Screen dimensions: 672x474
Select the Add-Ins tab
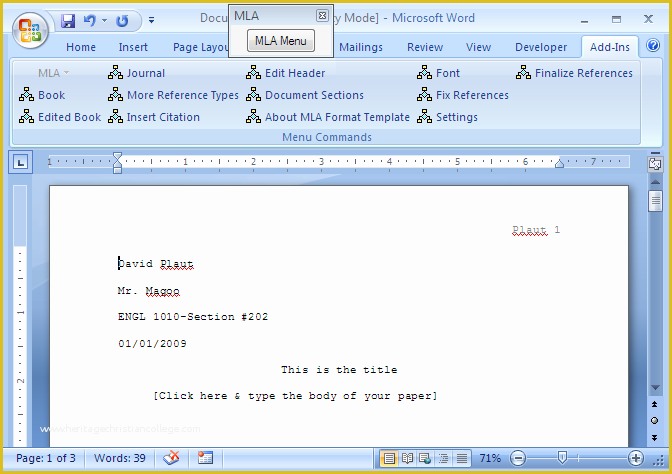609,47
